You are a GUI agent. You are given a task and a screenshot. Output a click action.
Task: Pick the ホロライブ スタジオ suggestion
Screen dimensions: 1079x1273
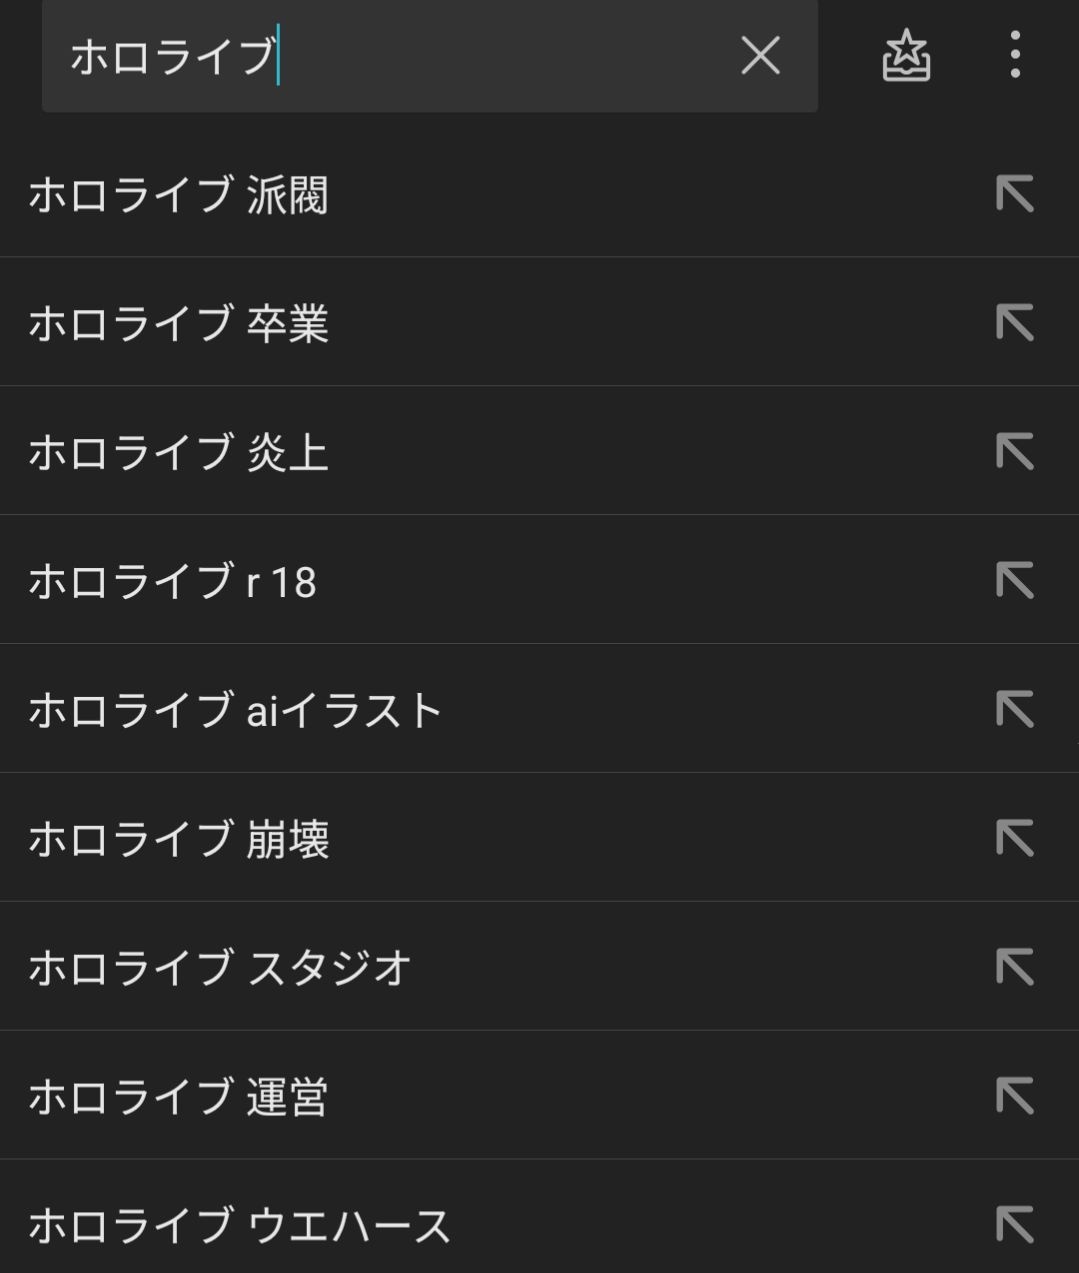[x=220, y=968]
